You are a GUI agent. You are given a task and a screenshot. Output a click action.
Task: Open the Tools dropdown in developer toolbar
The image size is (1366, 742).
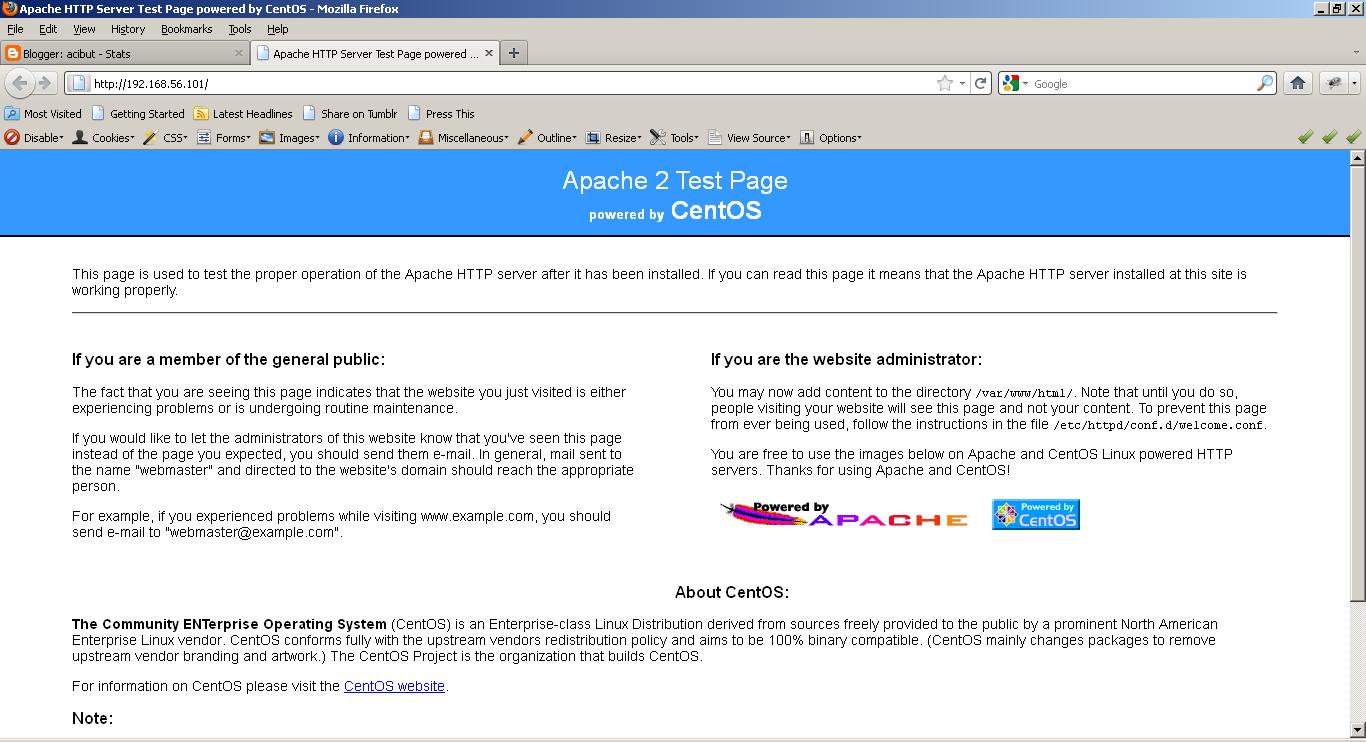(674, 138)
